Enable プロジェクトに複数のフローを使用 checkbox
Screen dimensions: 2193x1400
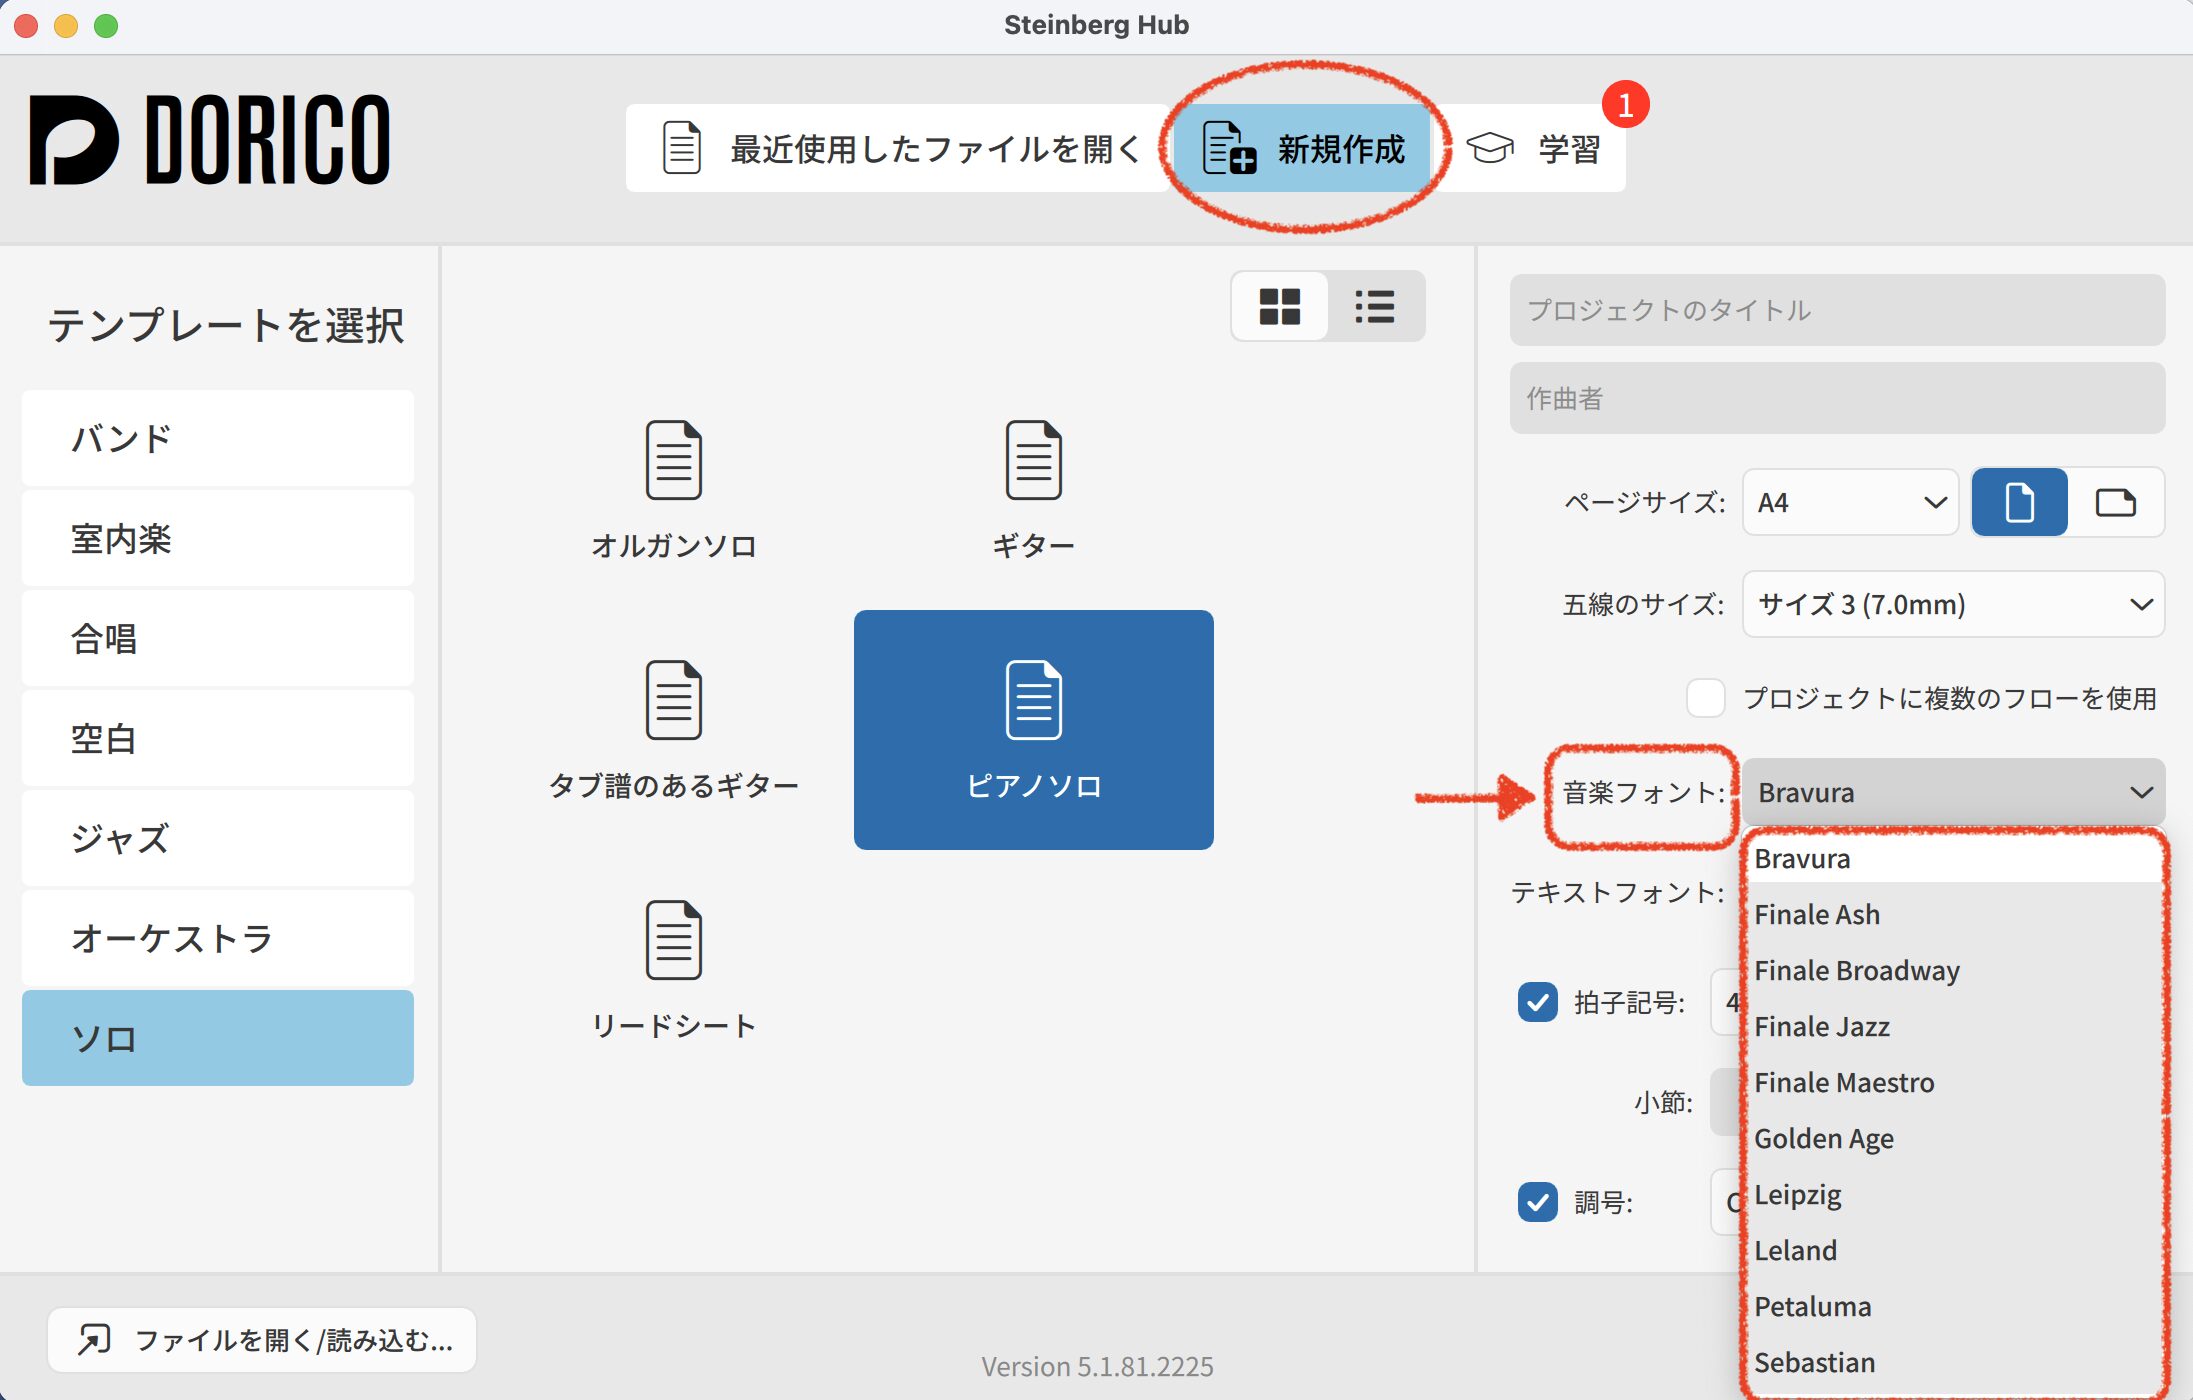[1706, 698]
